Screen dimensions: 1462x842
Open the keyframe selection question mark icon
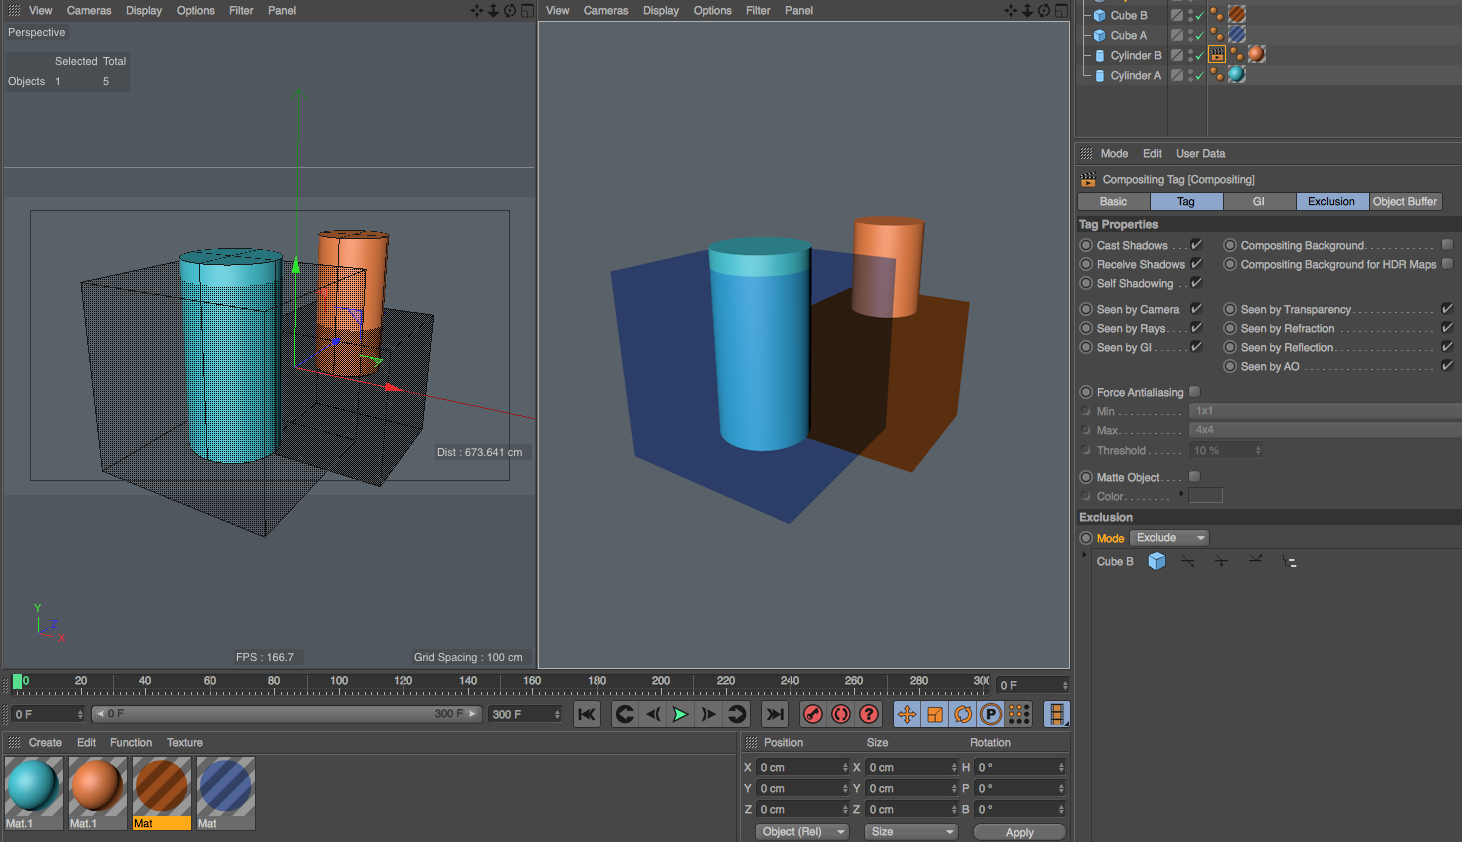pyautogui.click(x=868, y=714)
